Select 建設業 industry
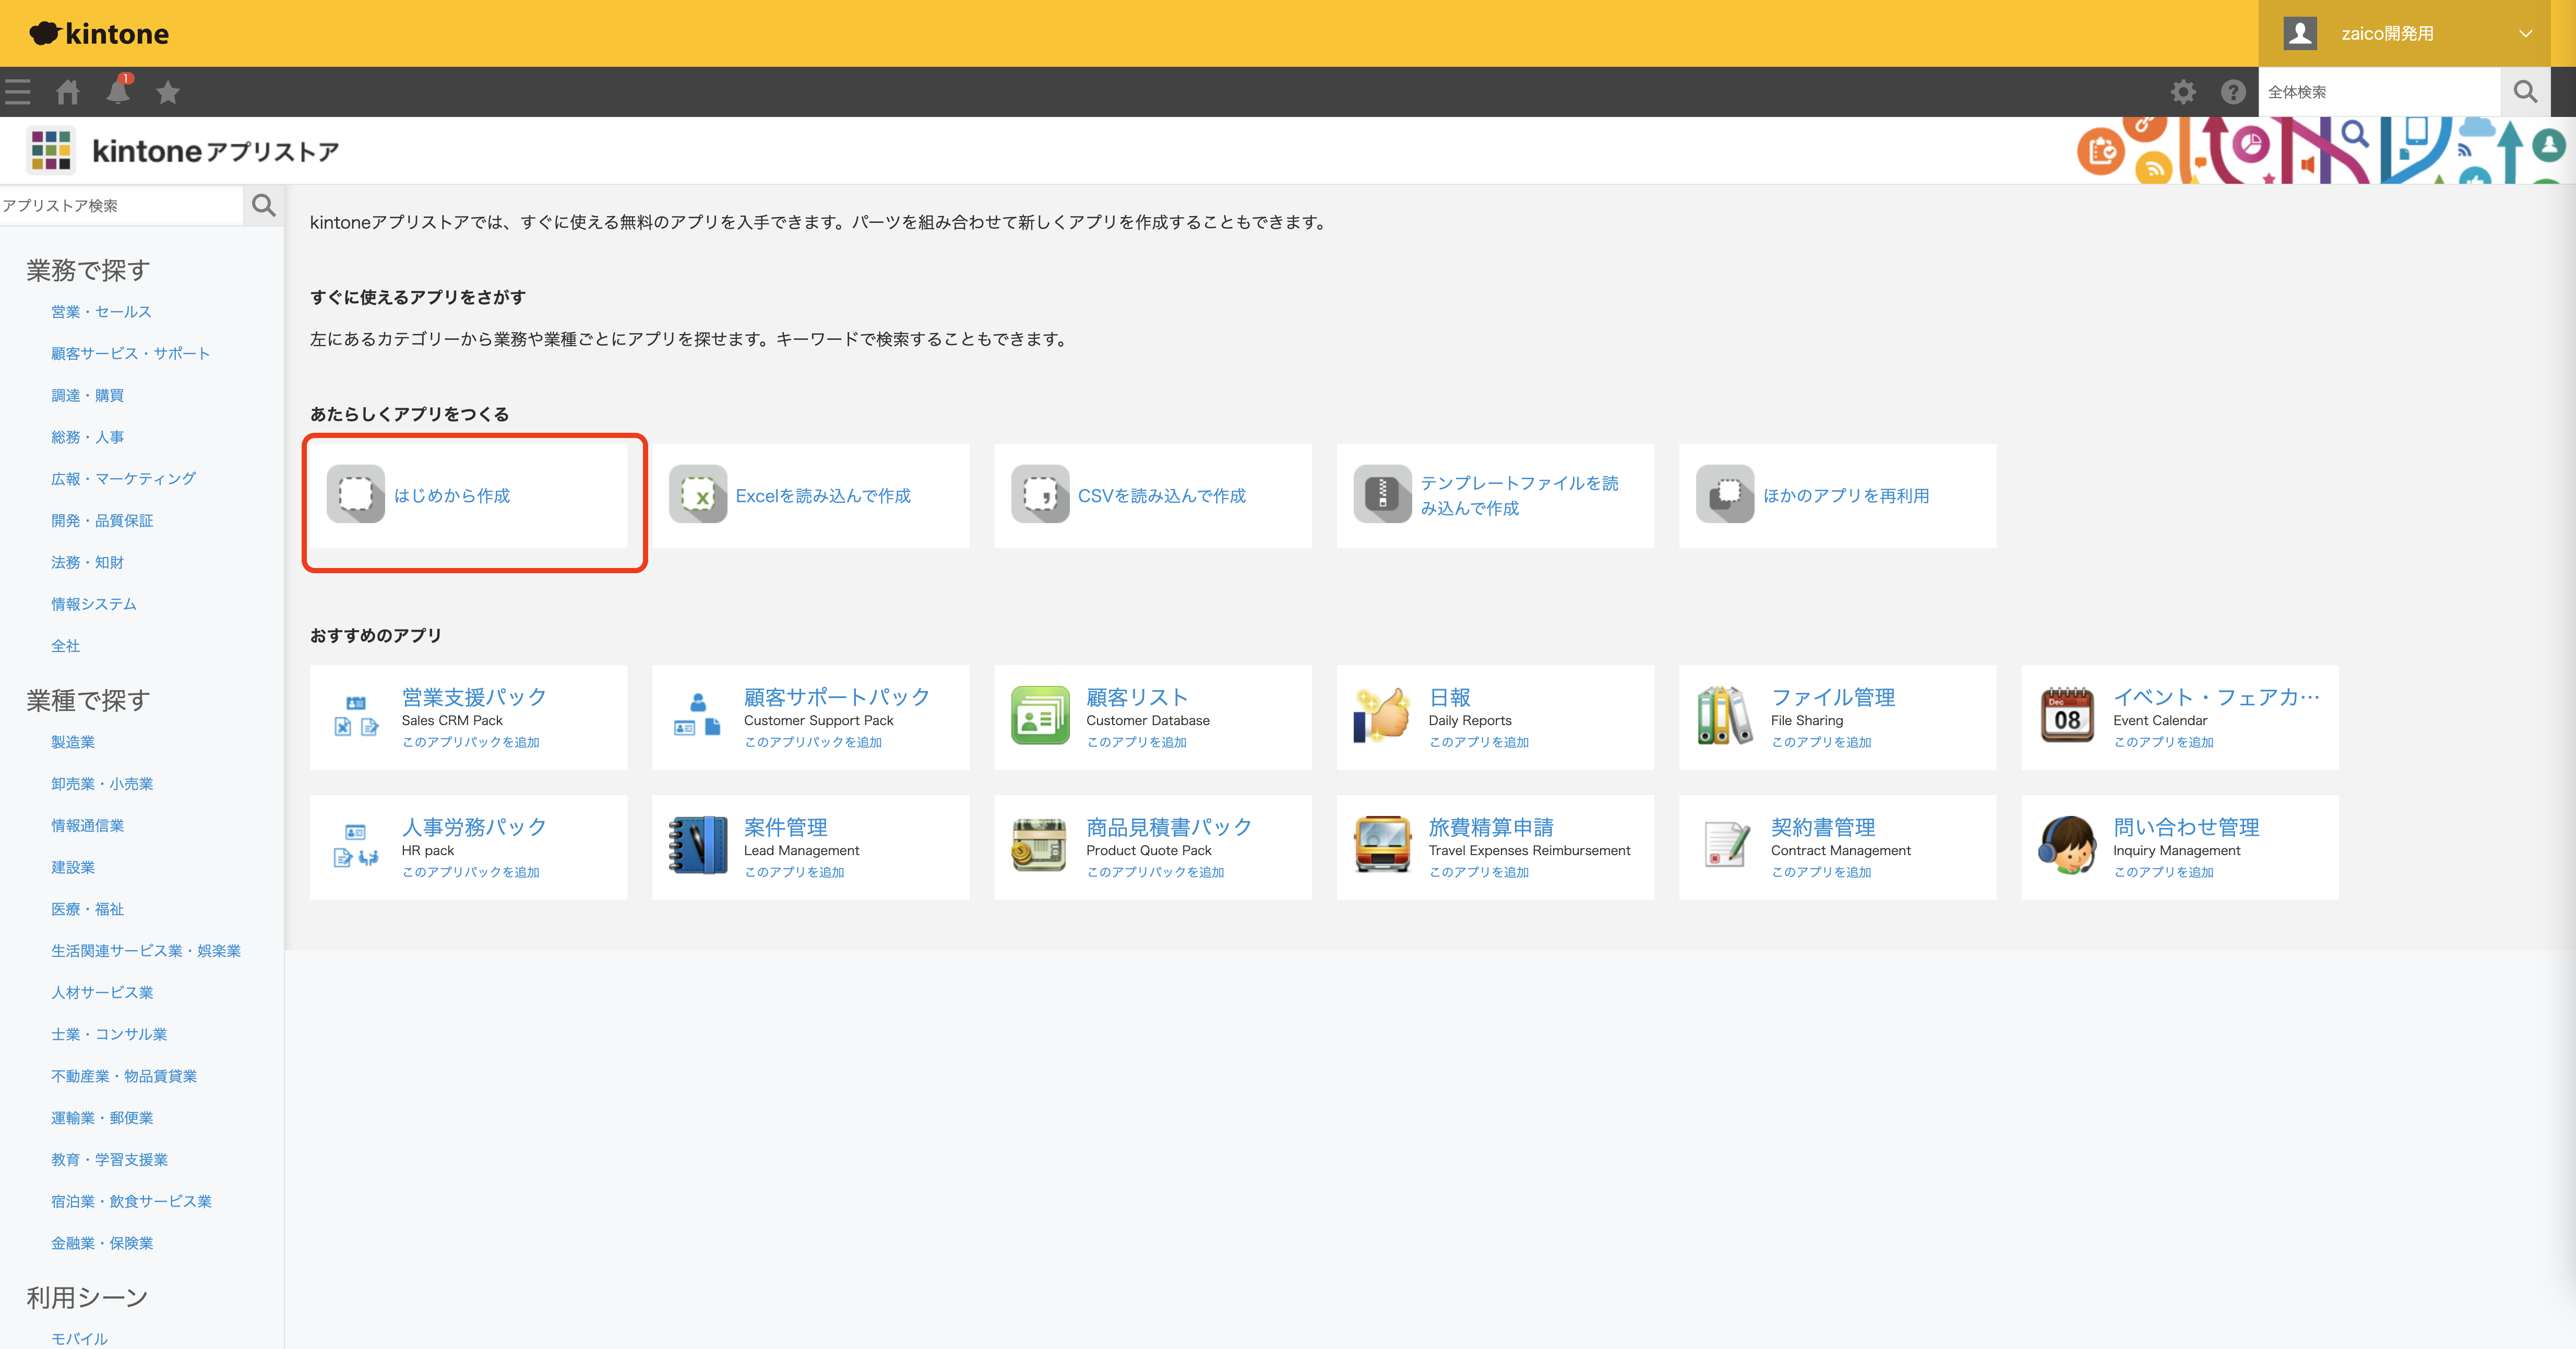This screenshot has height=1349, width=2576. 73,867
